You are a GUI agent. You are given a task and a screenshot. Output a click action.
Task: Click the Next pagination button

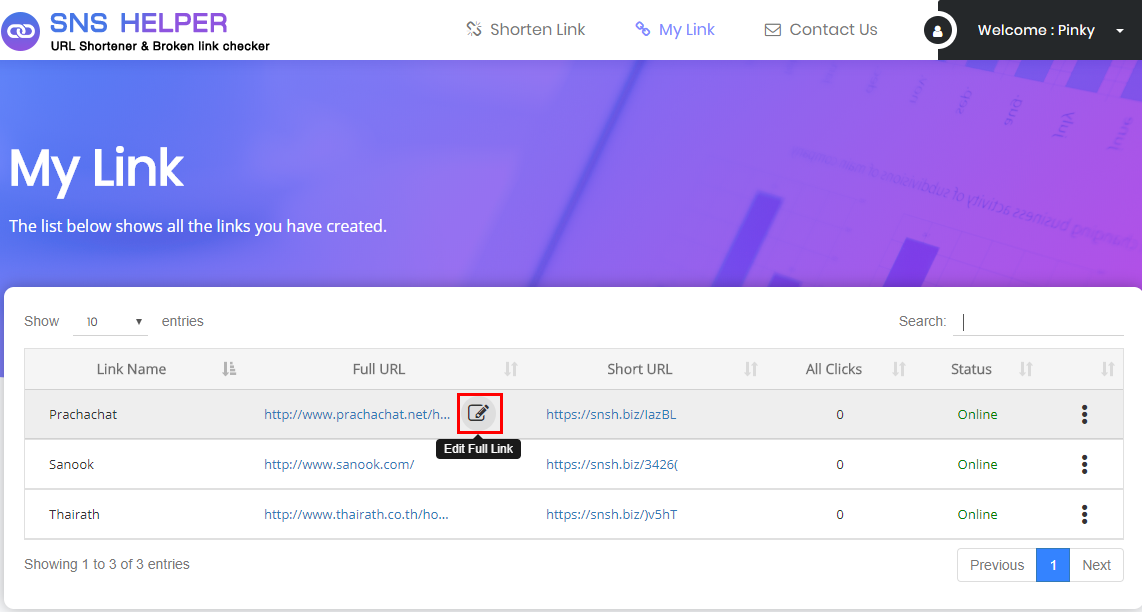(x=1096, y=565)
